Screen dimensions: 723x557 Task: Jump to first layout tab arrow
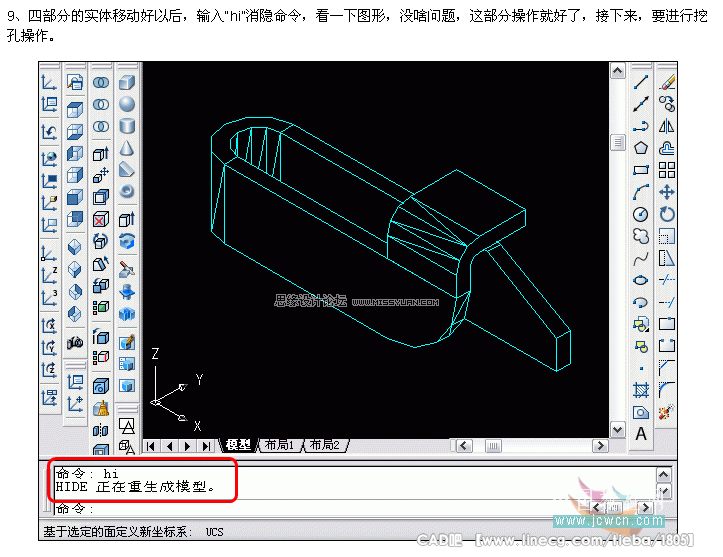pos(150,446)
